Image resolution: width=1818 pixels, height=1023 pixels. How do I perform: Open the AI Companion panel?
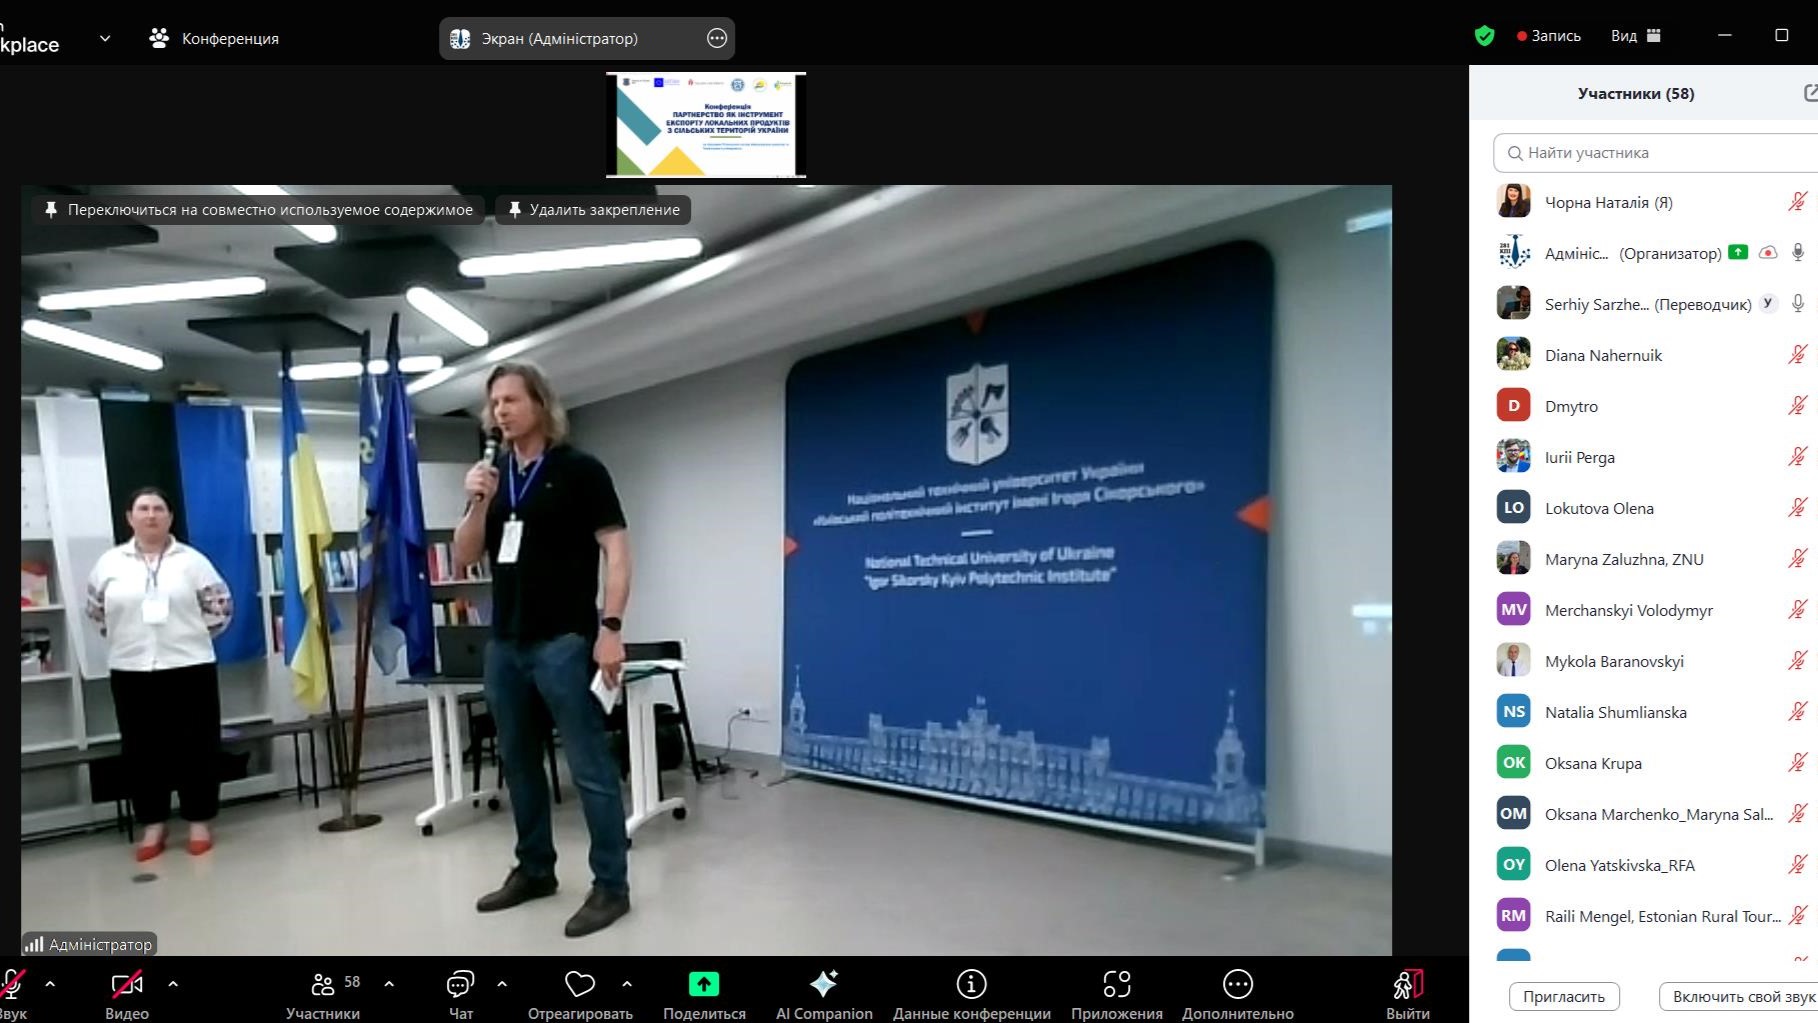pyautogui.click(x=823, y=985)
